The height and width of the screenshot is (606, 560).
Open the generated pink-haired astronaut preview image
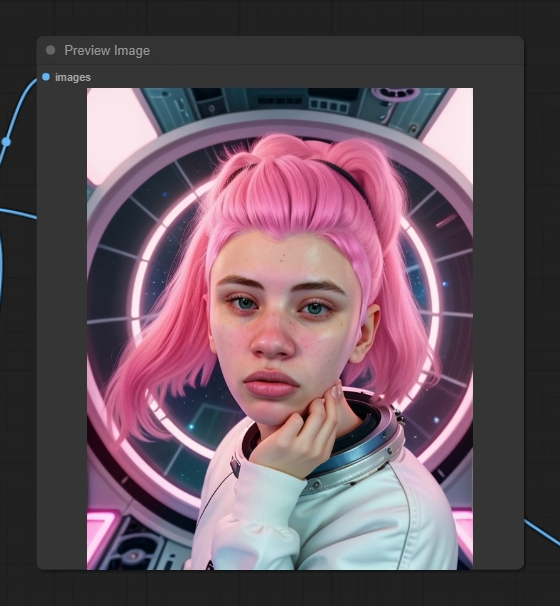[280, 329]
